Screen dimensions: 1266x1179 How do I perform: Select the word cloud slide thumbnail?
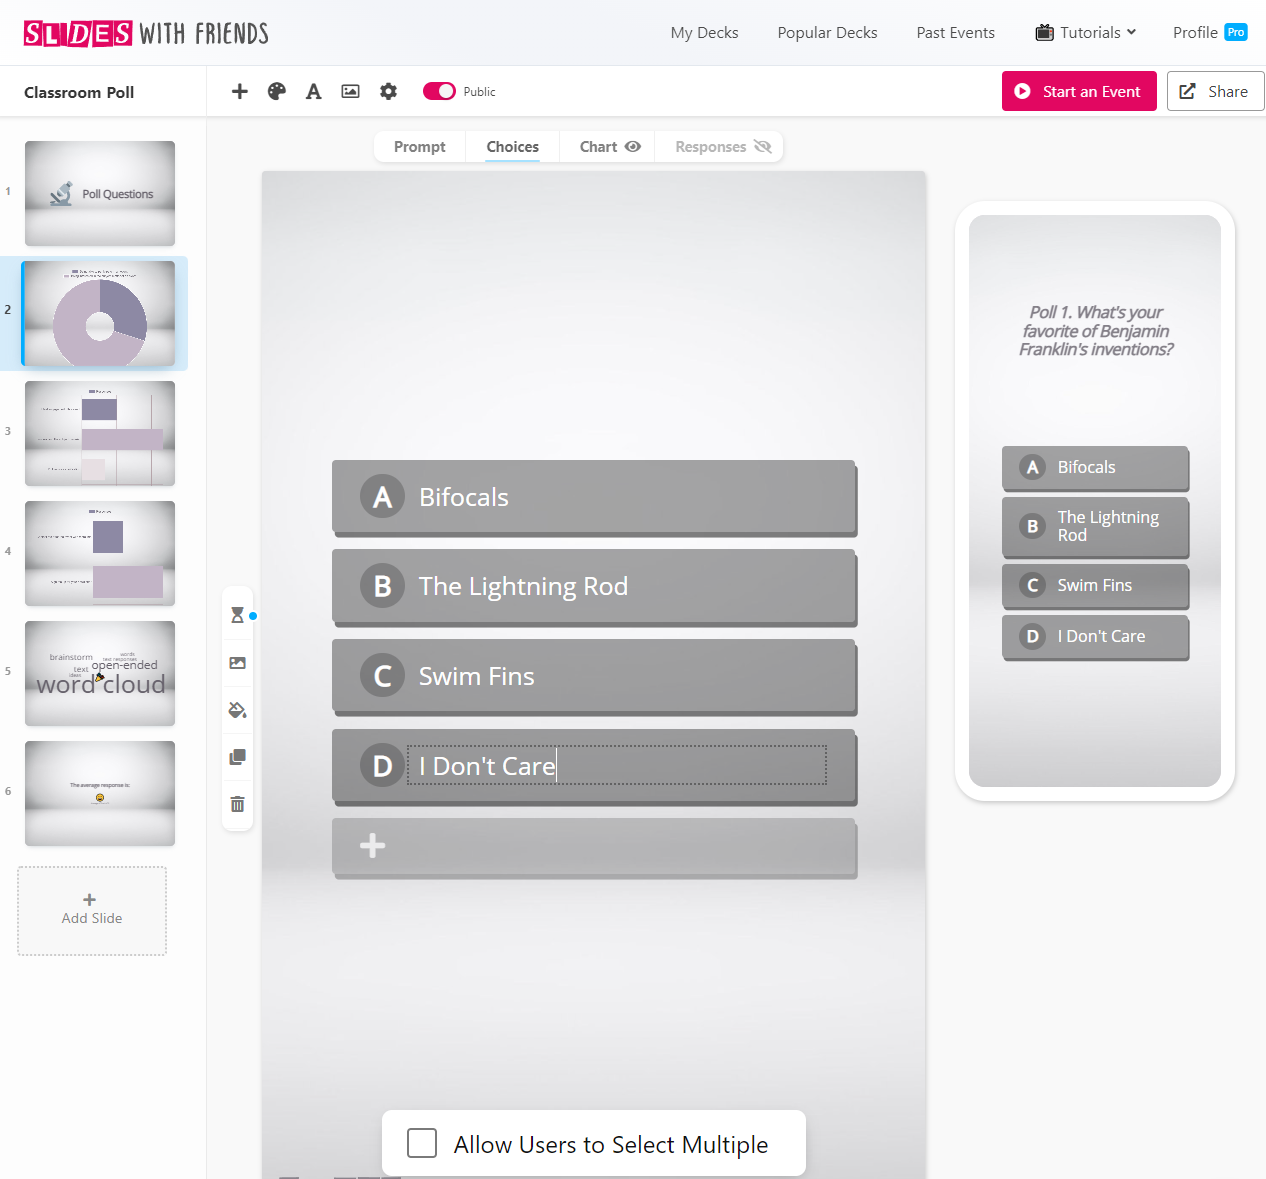tap(99, 673)
